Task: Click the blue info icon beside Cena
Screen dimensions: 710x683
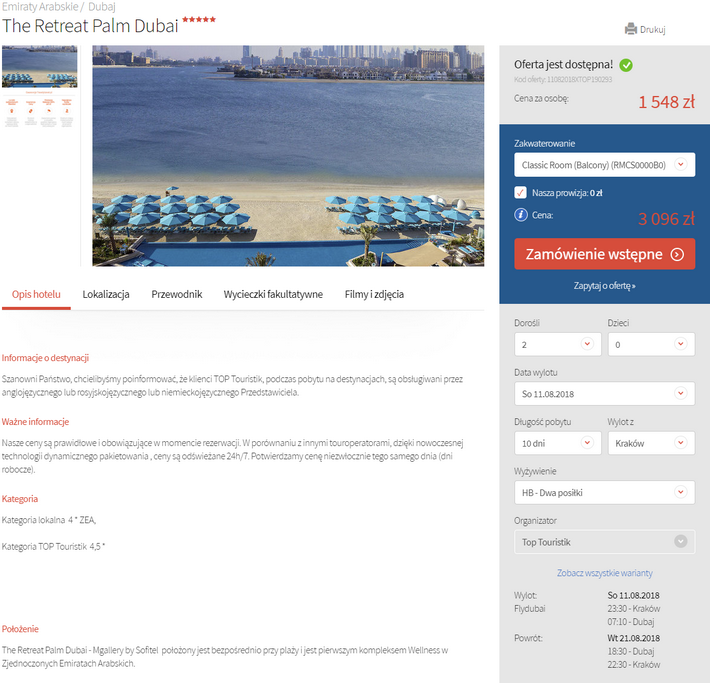Action: coord(521,215)
